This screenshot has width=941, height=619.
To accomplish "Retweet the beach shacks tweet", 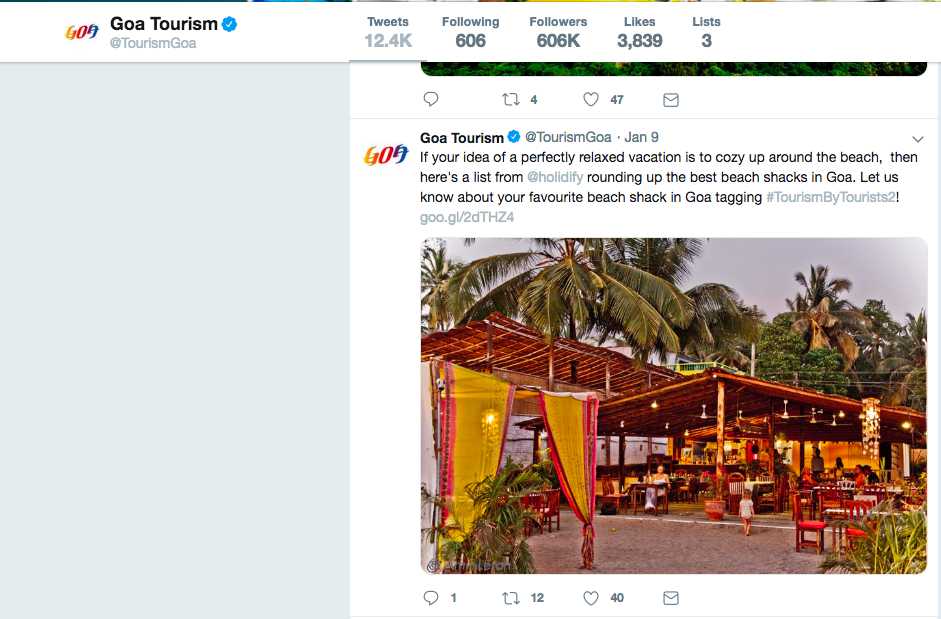I will [511, 597].
